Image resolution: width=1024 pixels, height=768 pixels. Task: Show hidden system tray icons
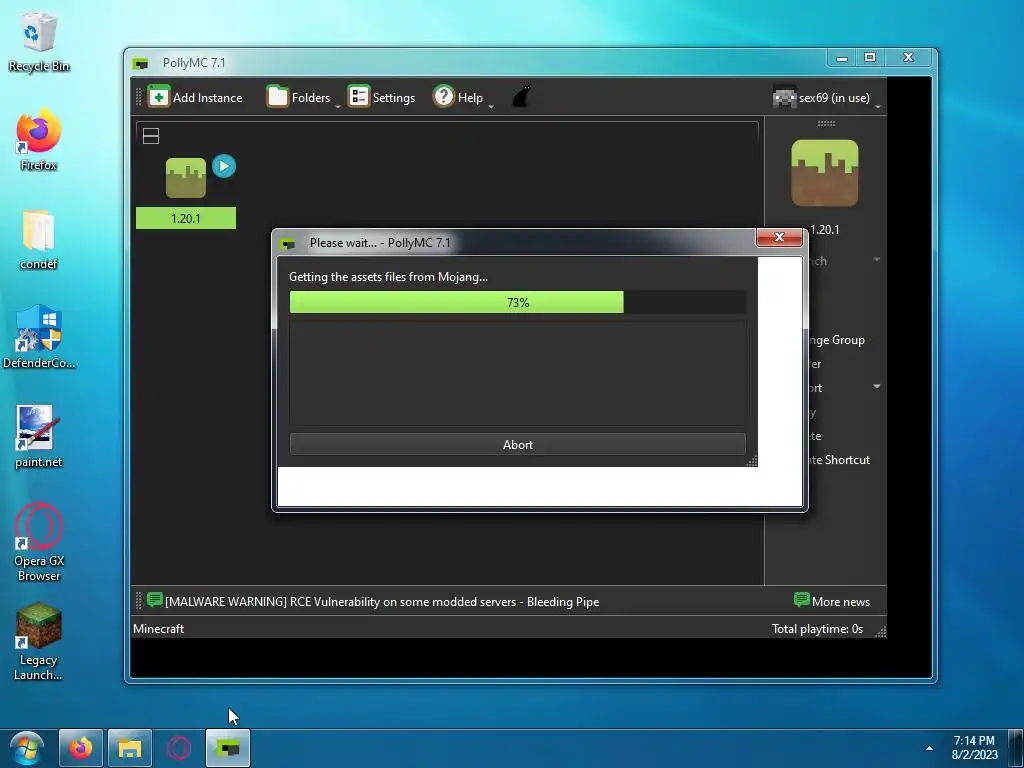(x=929, y=748)
